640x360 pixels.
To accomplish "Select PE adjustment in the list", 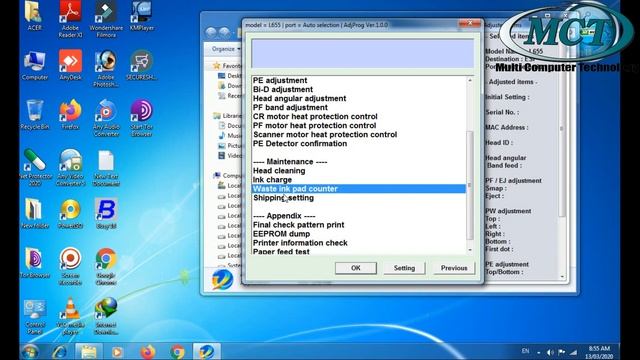I will [x=280, y=80].
